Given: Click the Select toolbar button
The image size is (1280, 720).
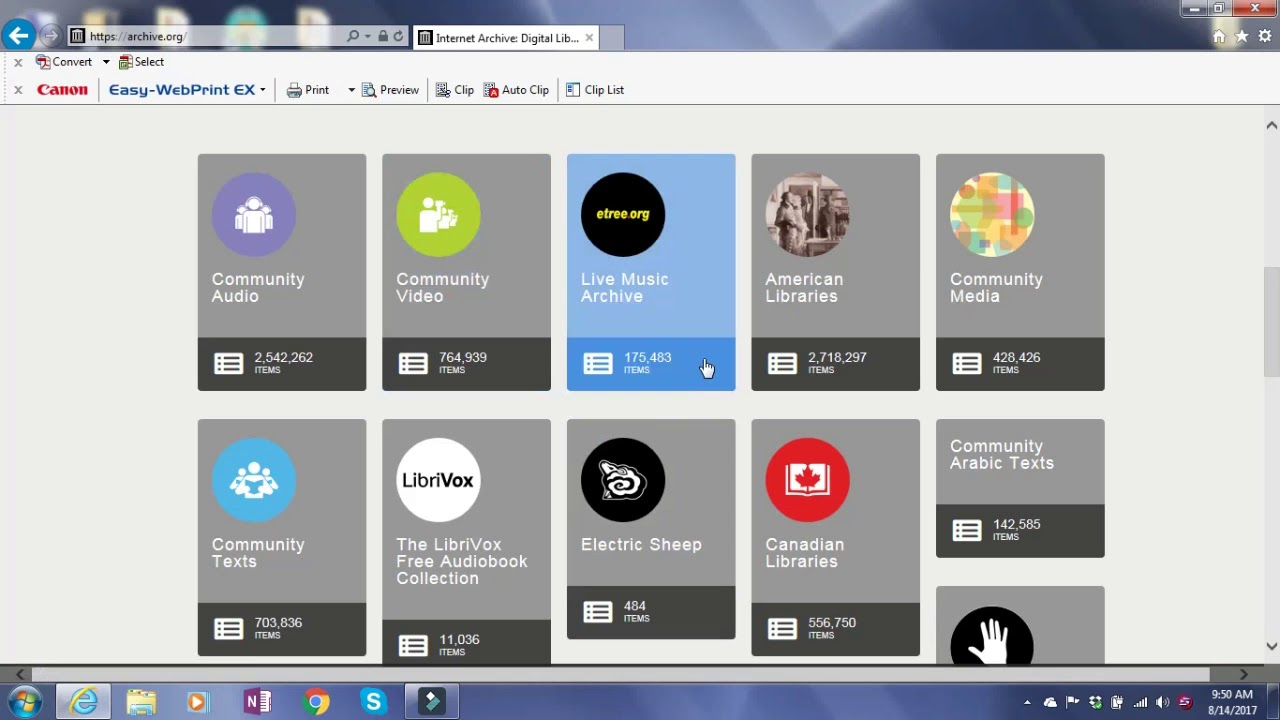Looking at the screenshot, I should (141, 62).
